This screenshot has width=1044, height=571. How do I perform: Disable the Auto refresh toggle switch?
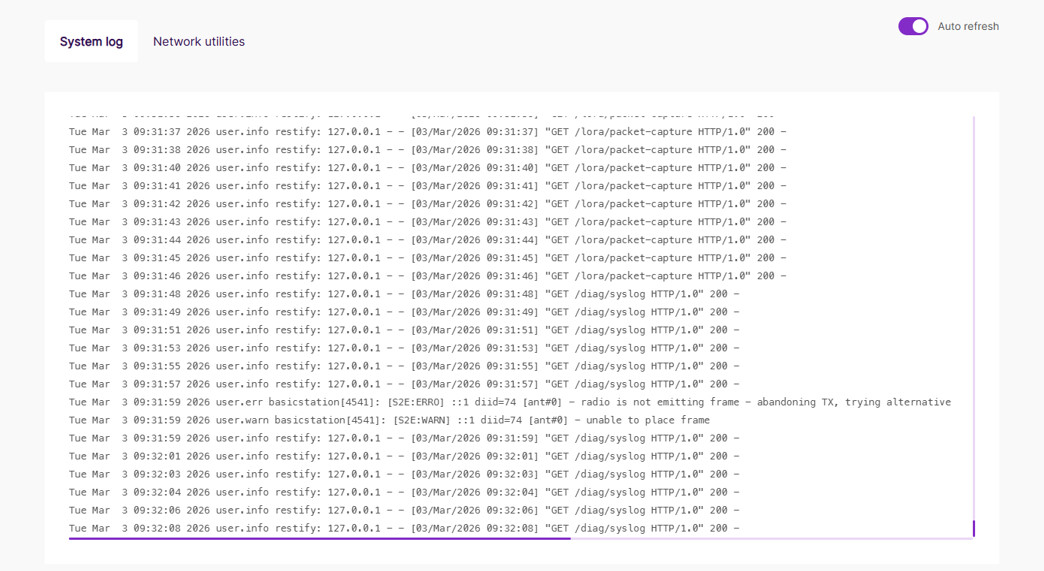click(x=912, y=26)
